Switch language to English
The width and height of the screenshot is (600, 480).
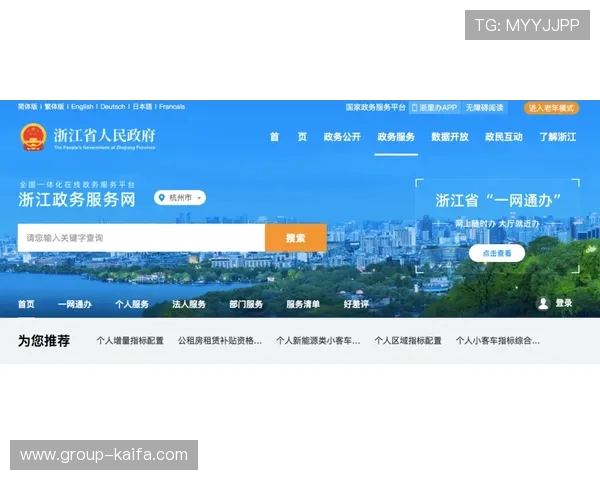coord(82,106)
